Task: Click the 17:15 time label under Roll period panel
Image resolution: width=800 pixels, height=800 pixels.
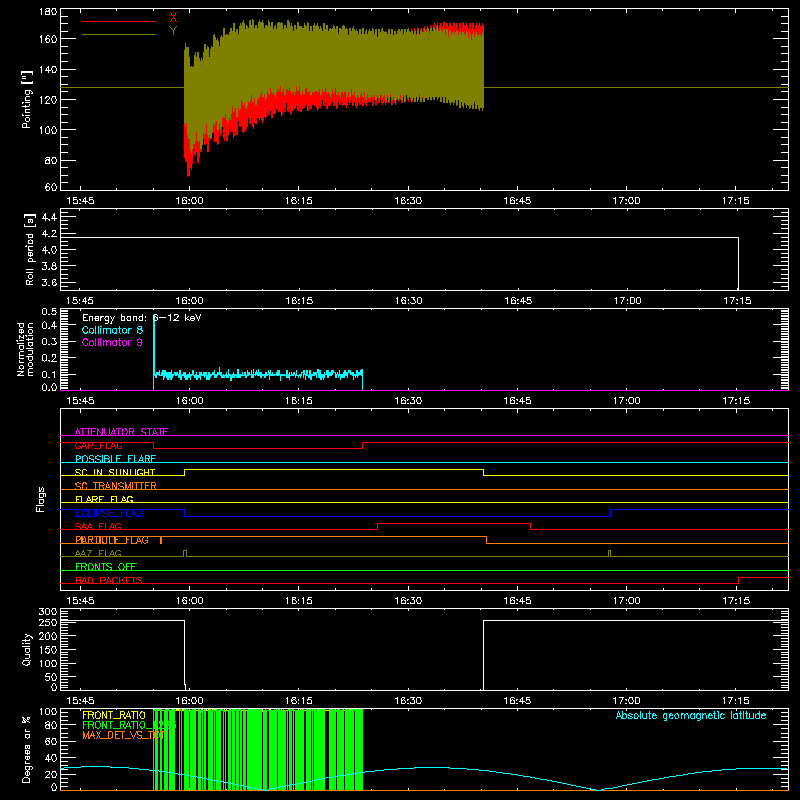Action: (737, 301)
